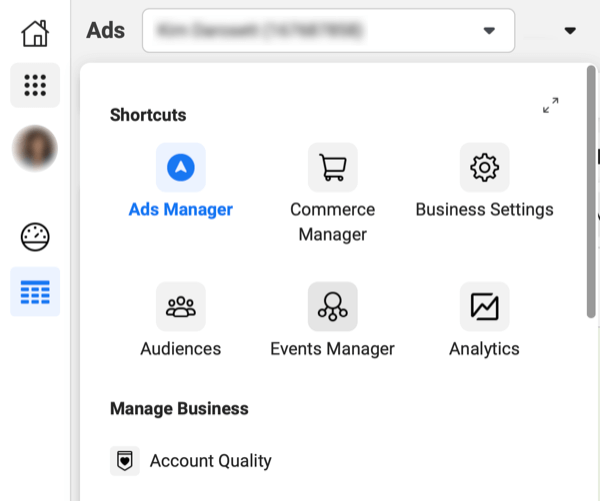Viewport: 600px width, 501px height.
Task: Open the Audiences people icon
Action: tap(181, 307)
